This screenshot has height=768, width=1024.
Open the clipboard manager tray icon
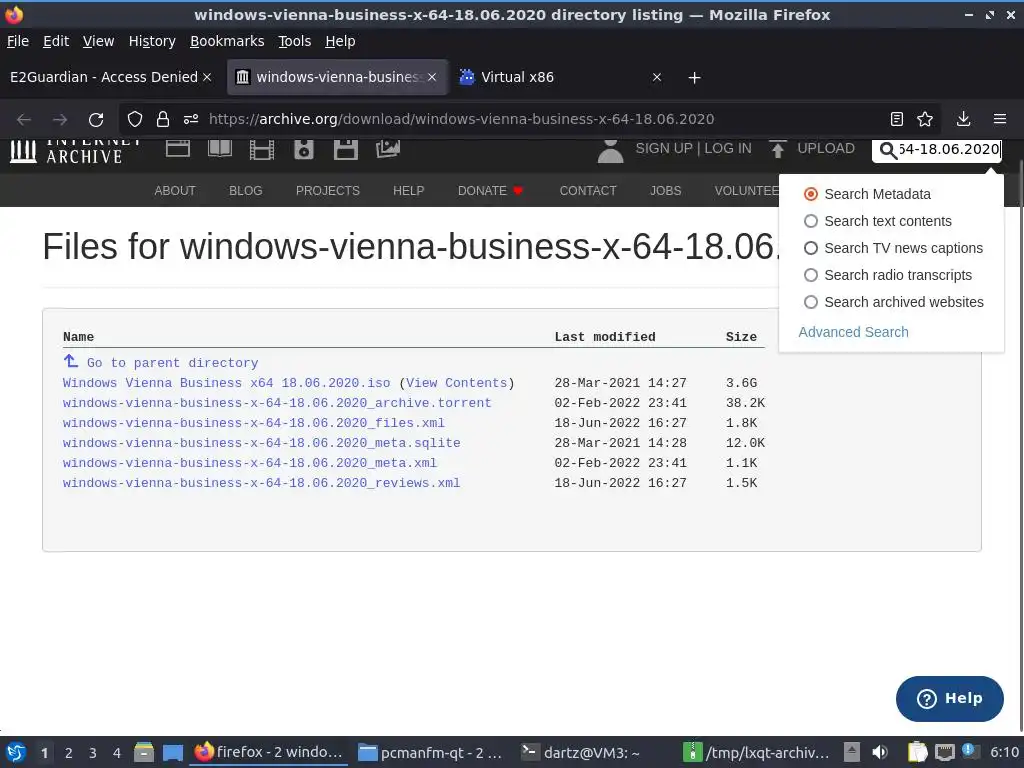[917, 752]
